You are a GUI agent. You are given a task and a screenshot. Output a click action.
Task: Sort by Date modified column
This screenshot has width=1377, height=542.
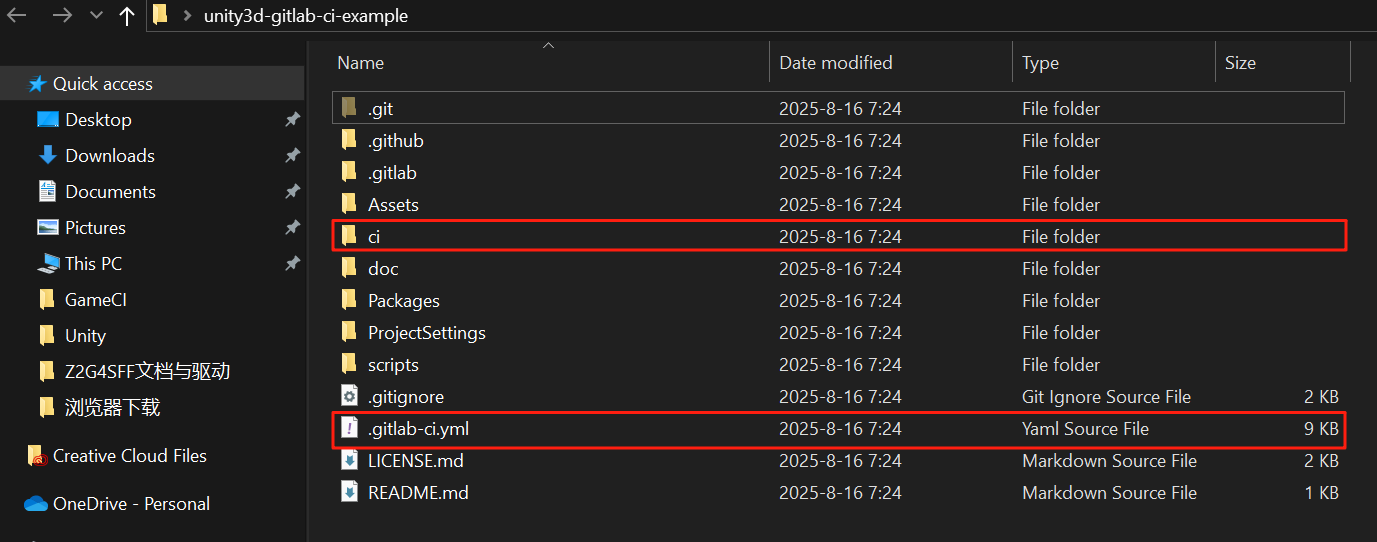pyautogui.click(x=835, y=62)
